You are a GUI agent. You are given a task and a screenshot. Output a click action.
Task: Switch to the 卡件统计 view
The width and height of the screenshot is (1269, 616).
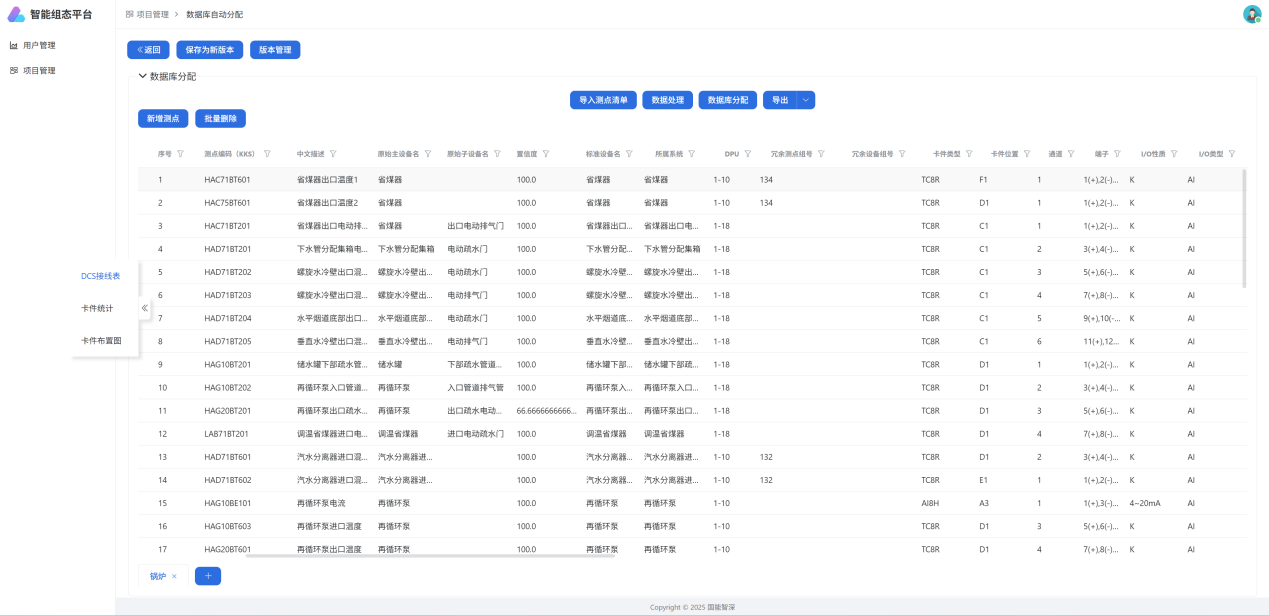tap(97, 308)
